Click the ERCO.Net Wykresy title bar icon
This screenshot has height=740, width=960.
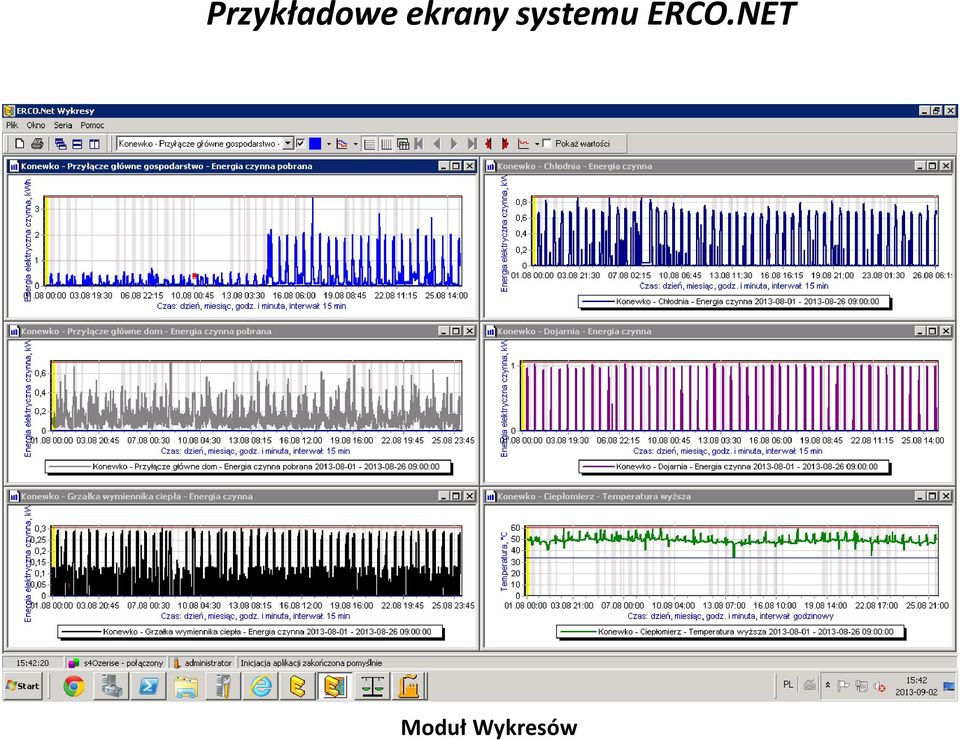point(9,111)
